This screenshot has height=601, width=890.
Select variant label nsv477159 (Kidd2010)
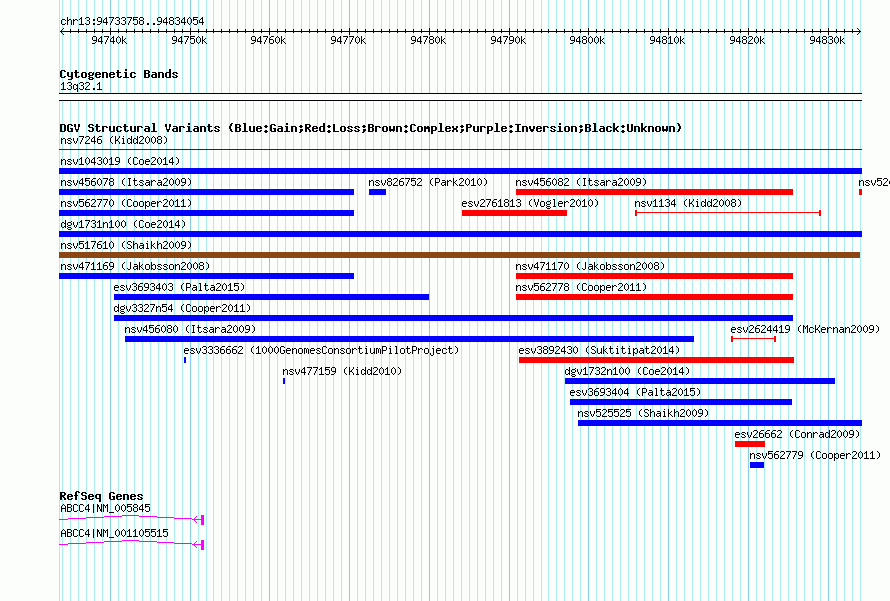click(x=342, y=371)
